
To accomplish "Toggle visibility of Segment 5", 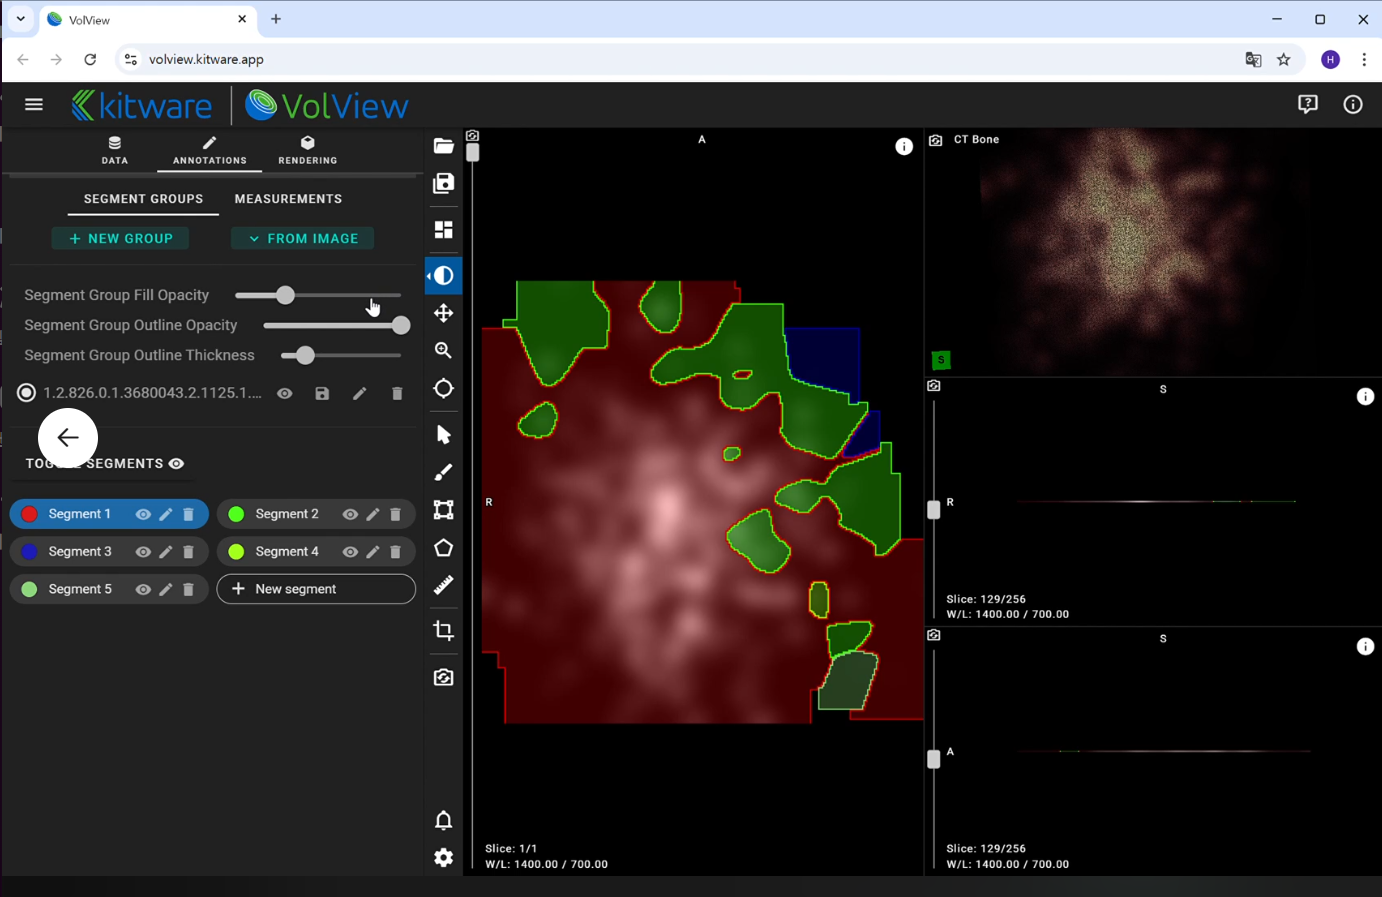I will click(x=143, y=590).
